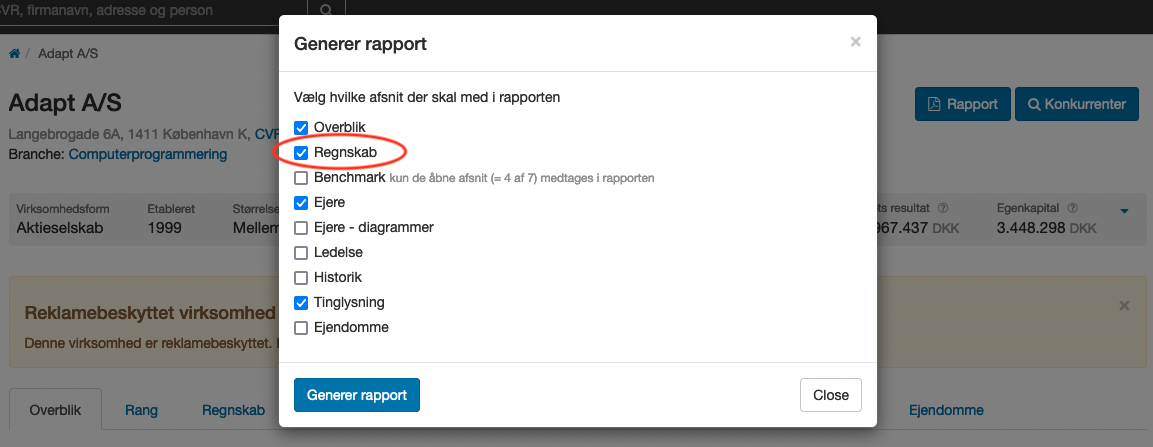1153x447 pixels.
Task: Expand key figures with blue arrow
Action: point(1124,211)
